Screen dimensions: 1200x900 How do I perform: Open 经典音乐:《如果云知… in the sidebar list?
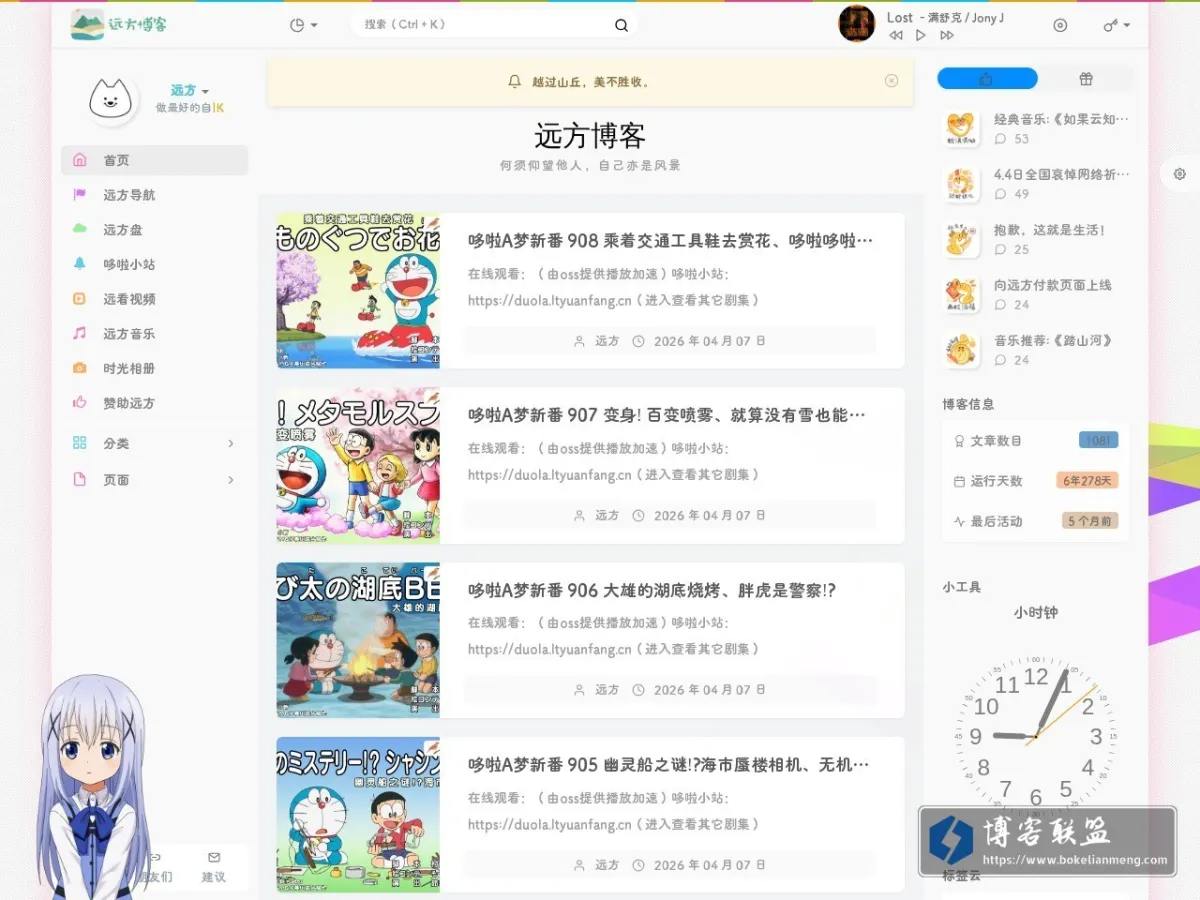coord(1061,119)
